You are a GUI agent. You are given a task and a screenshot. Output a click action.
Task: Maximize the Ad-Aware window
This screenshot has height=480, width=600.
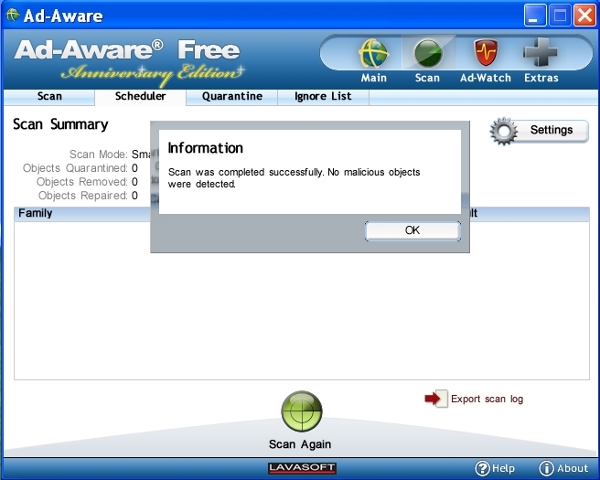coord(560,15)
